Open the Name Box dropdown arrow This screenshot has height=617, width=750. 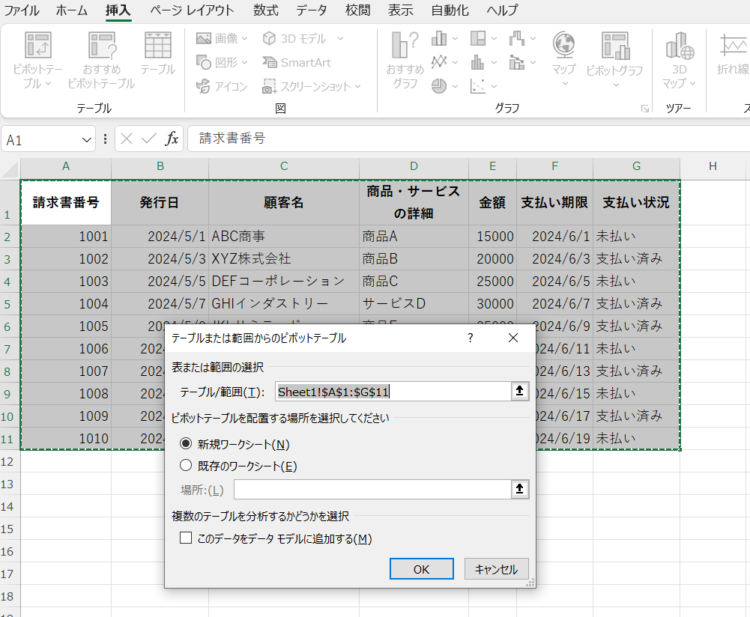pos(86,139)
